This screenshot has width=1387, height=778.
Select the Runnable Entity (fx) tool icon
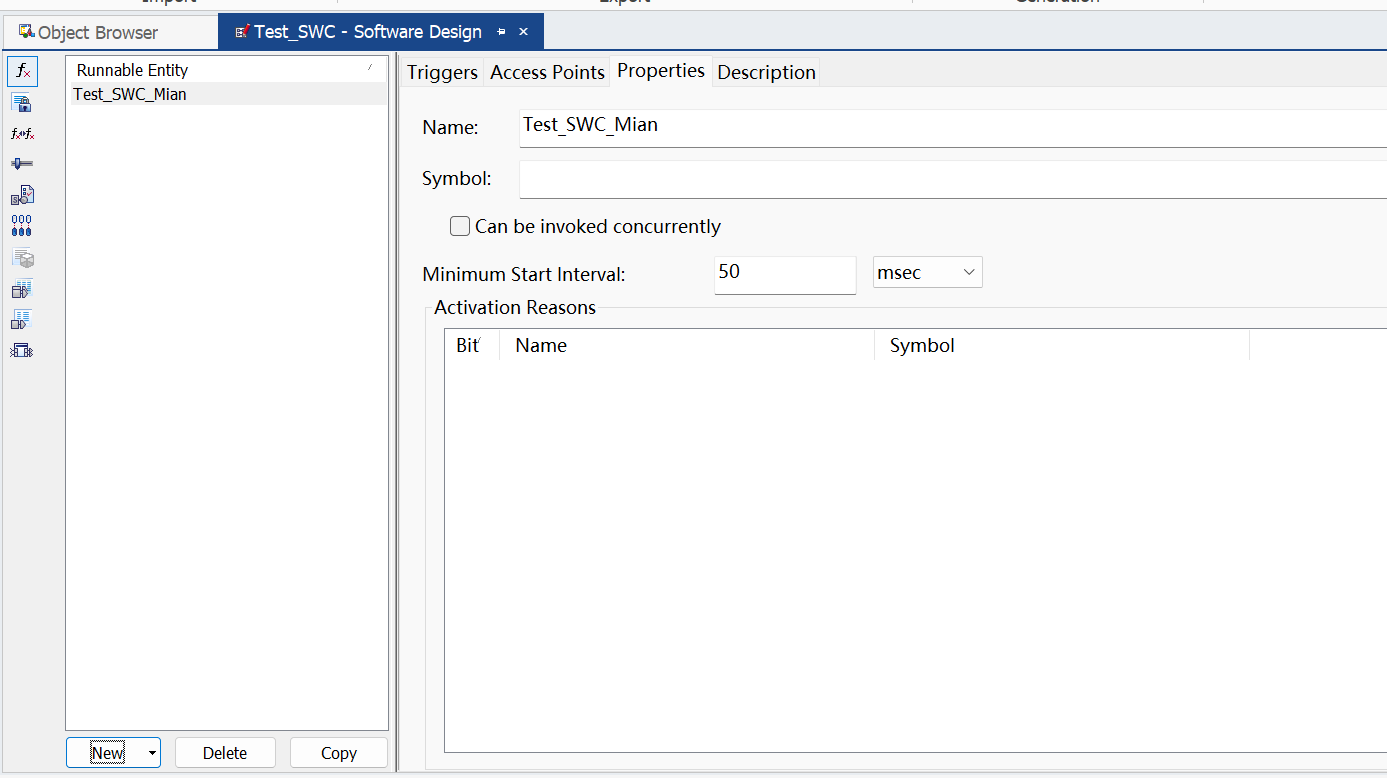click(21, 71)
